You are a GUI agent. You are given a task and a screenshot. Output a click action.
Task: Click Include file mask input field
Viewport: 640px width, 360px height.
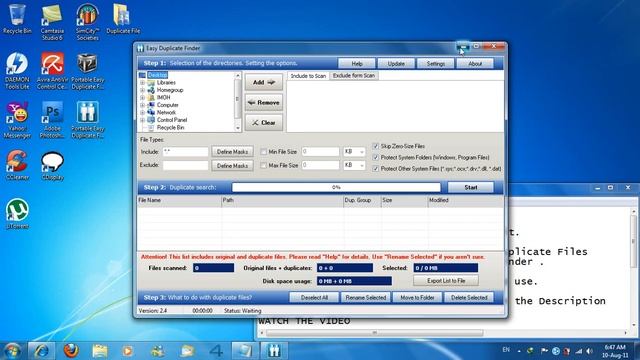point(186,152)
